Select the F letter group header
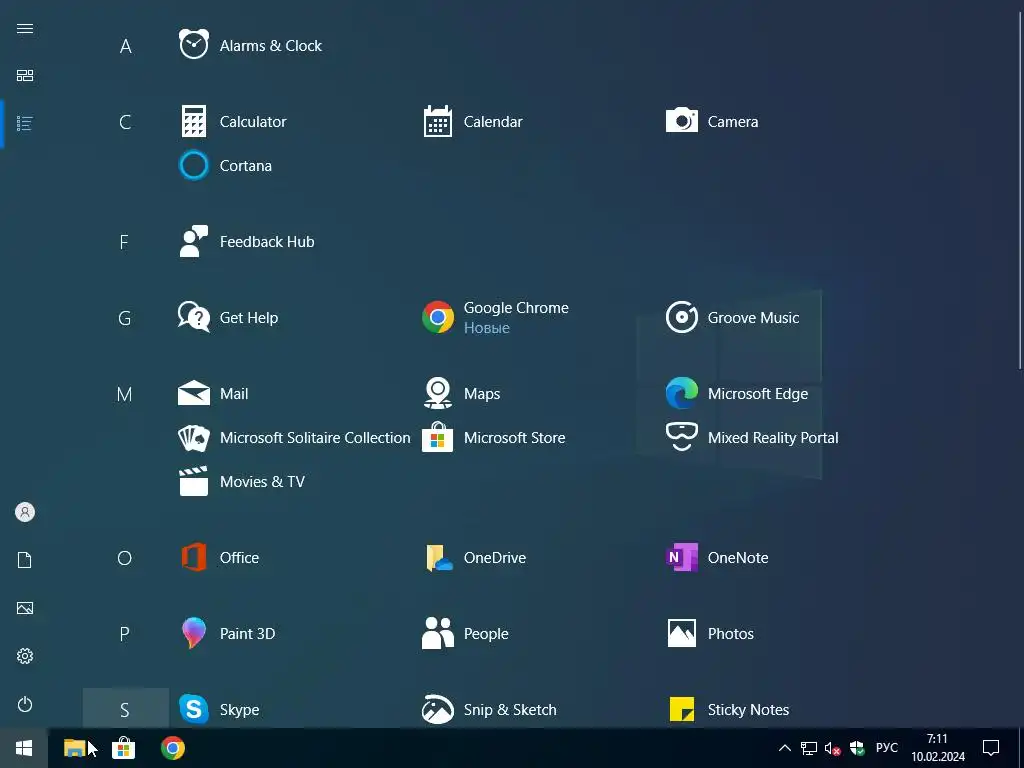1024x768 pixels. (x=125, y=242)
